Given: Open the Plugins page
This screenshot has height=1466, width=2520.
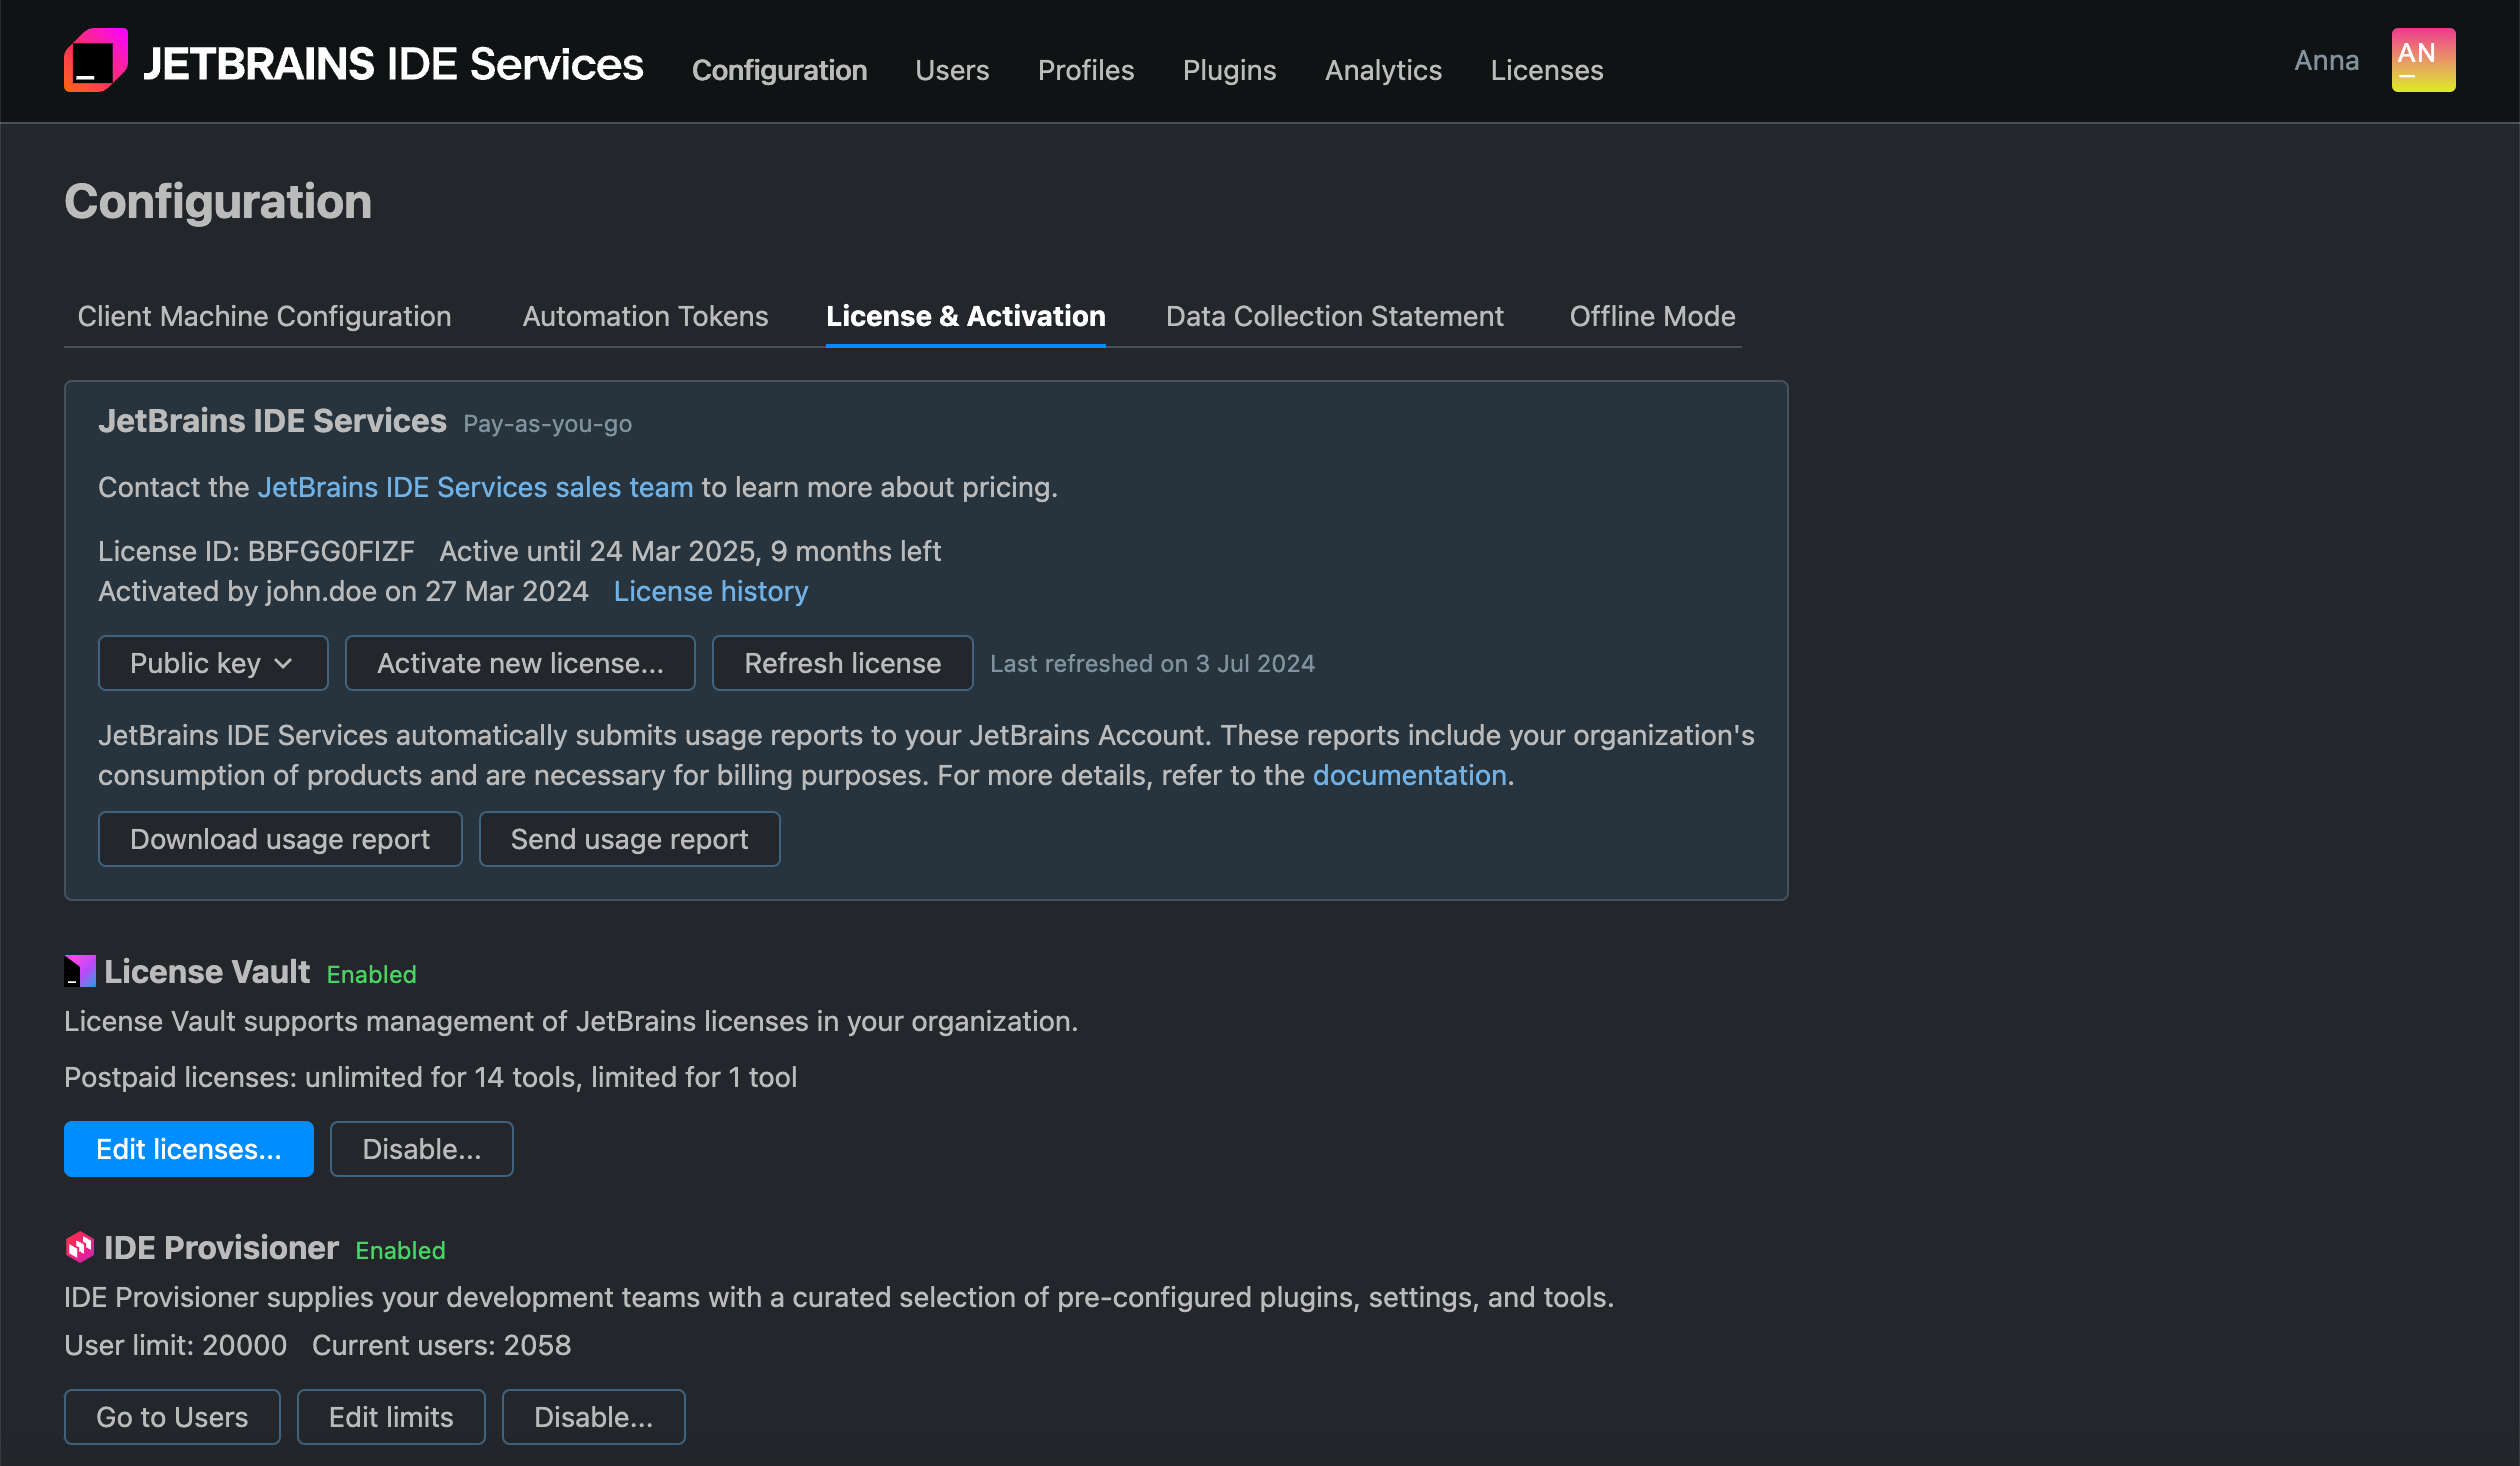Looking at the screenshot, I should [1229, 70].
